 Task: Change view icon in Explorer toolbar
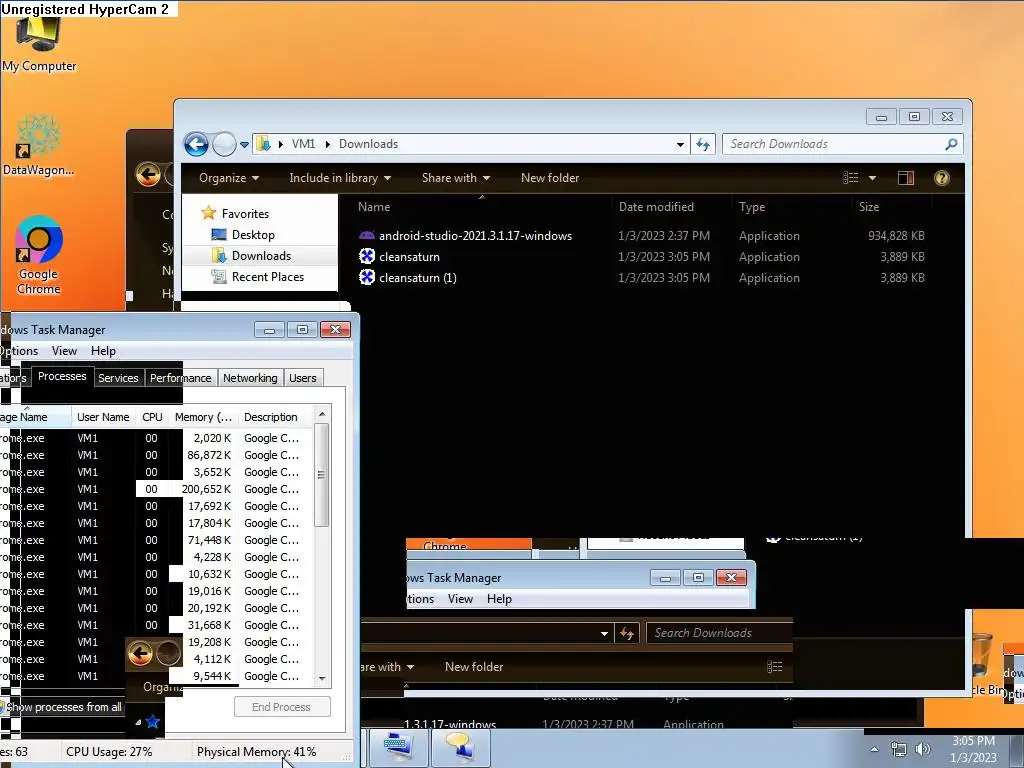850,178
